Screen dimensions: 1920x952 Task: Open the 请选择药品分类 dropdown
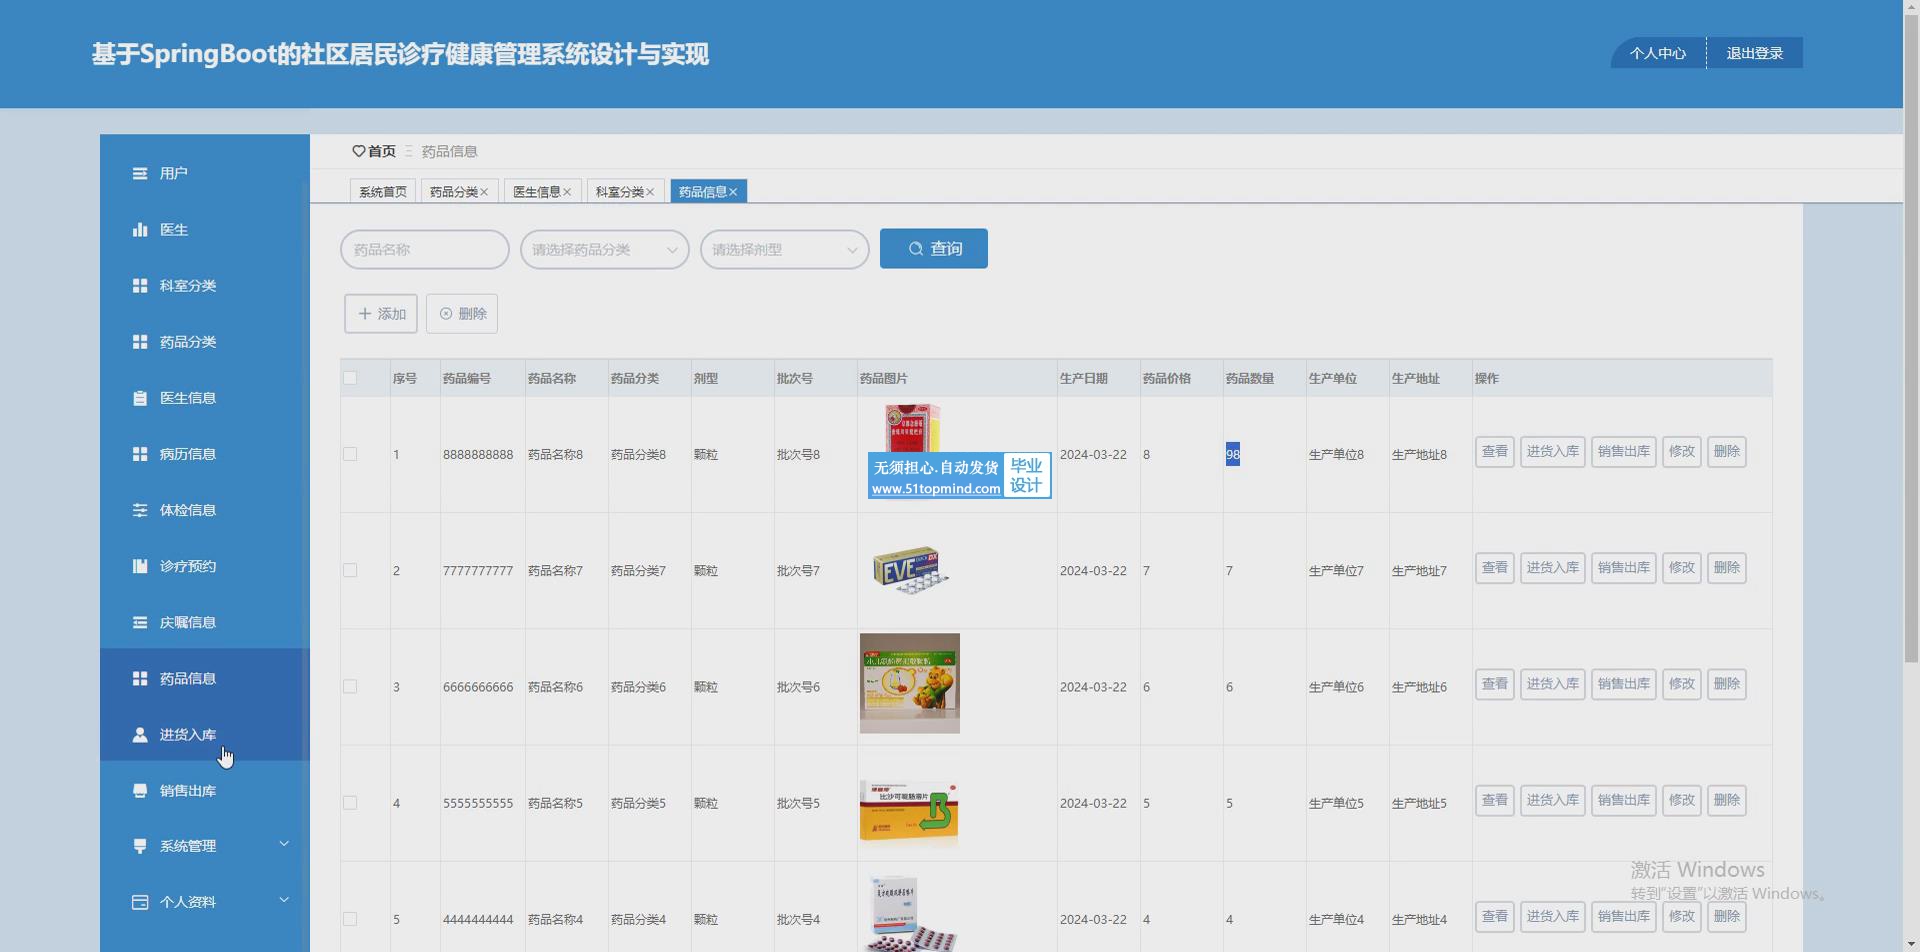[x=604, y=250]
